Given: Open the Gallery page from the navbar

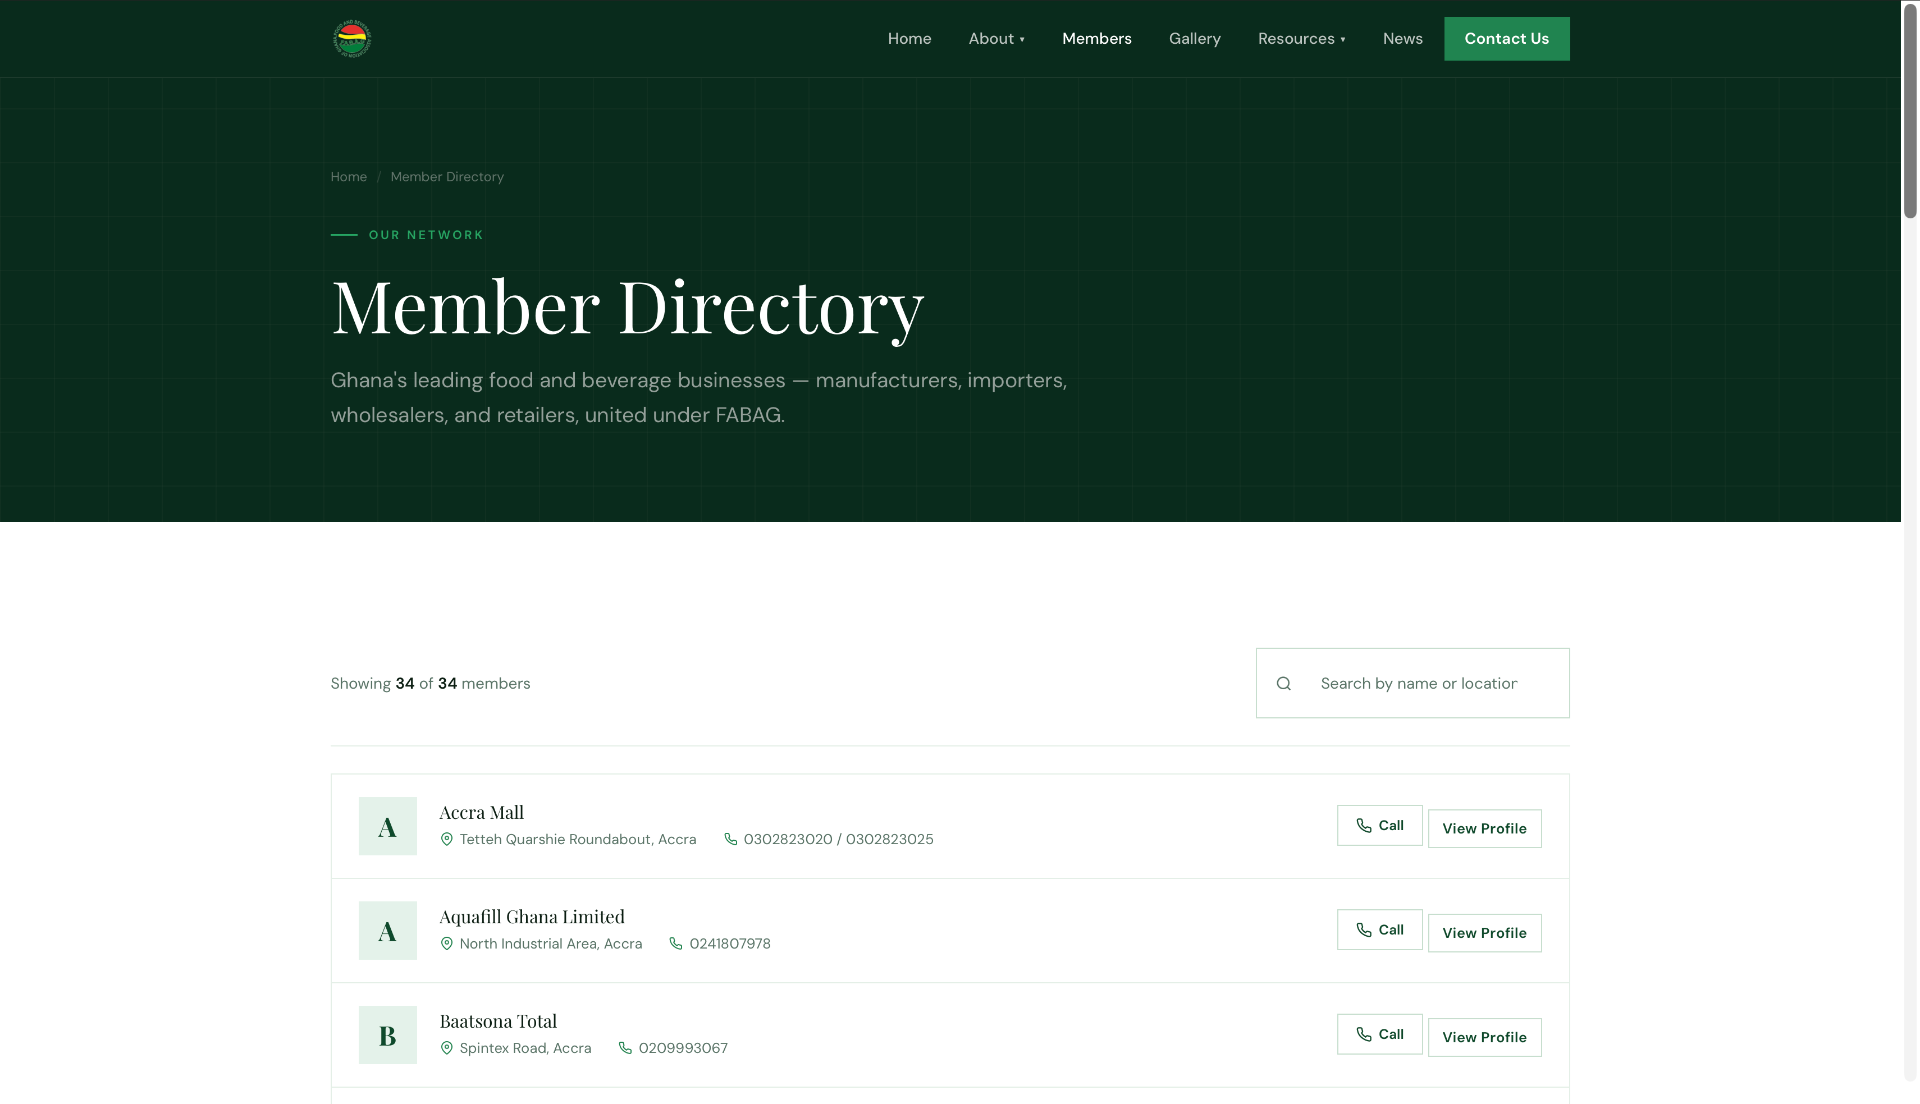Looking at the screenshot, I should (x=1195, y=39).
